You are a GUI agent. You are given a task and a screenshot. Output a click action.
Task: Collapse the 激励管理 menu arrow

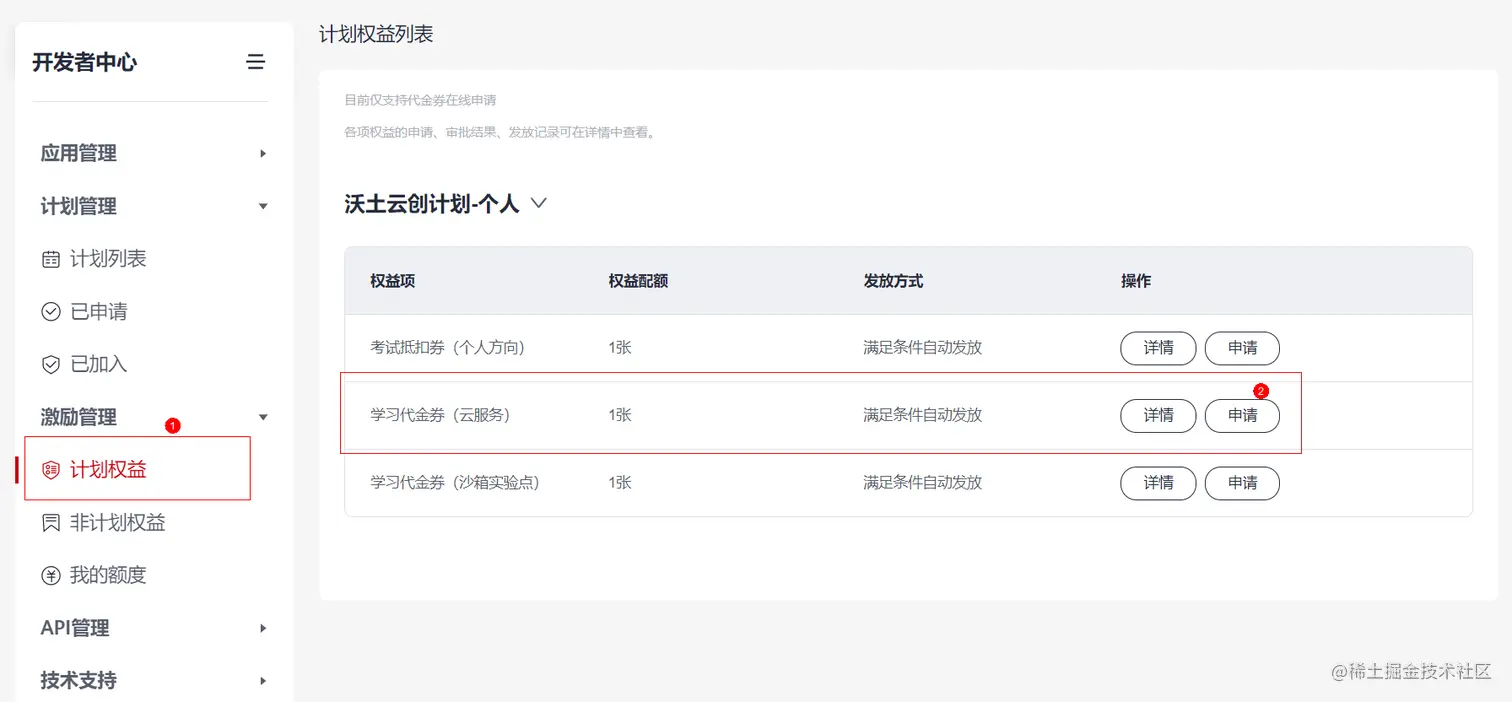tap(263, 417)
